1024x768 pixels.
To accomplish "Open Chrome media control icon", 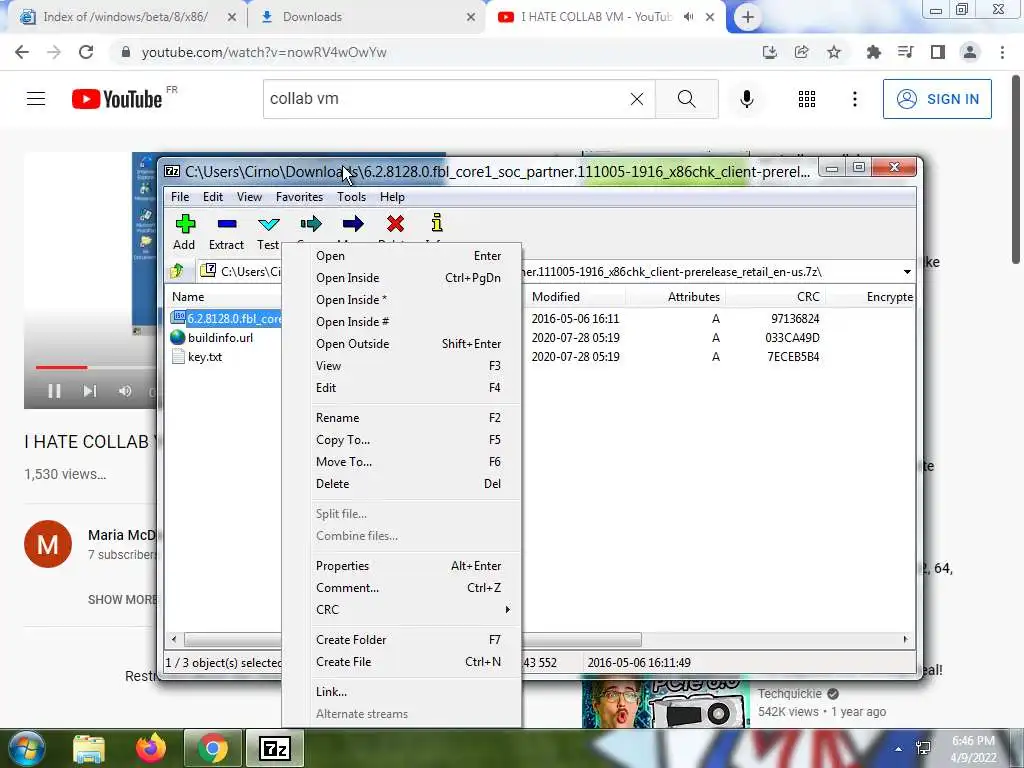I will pyautogui.click(x=905, y=52).
